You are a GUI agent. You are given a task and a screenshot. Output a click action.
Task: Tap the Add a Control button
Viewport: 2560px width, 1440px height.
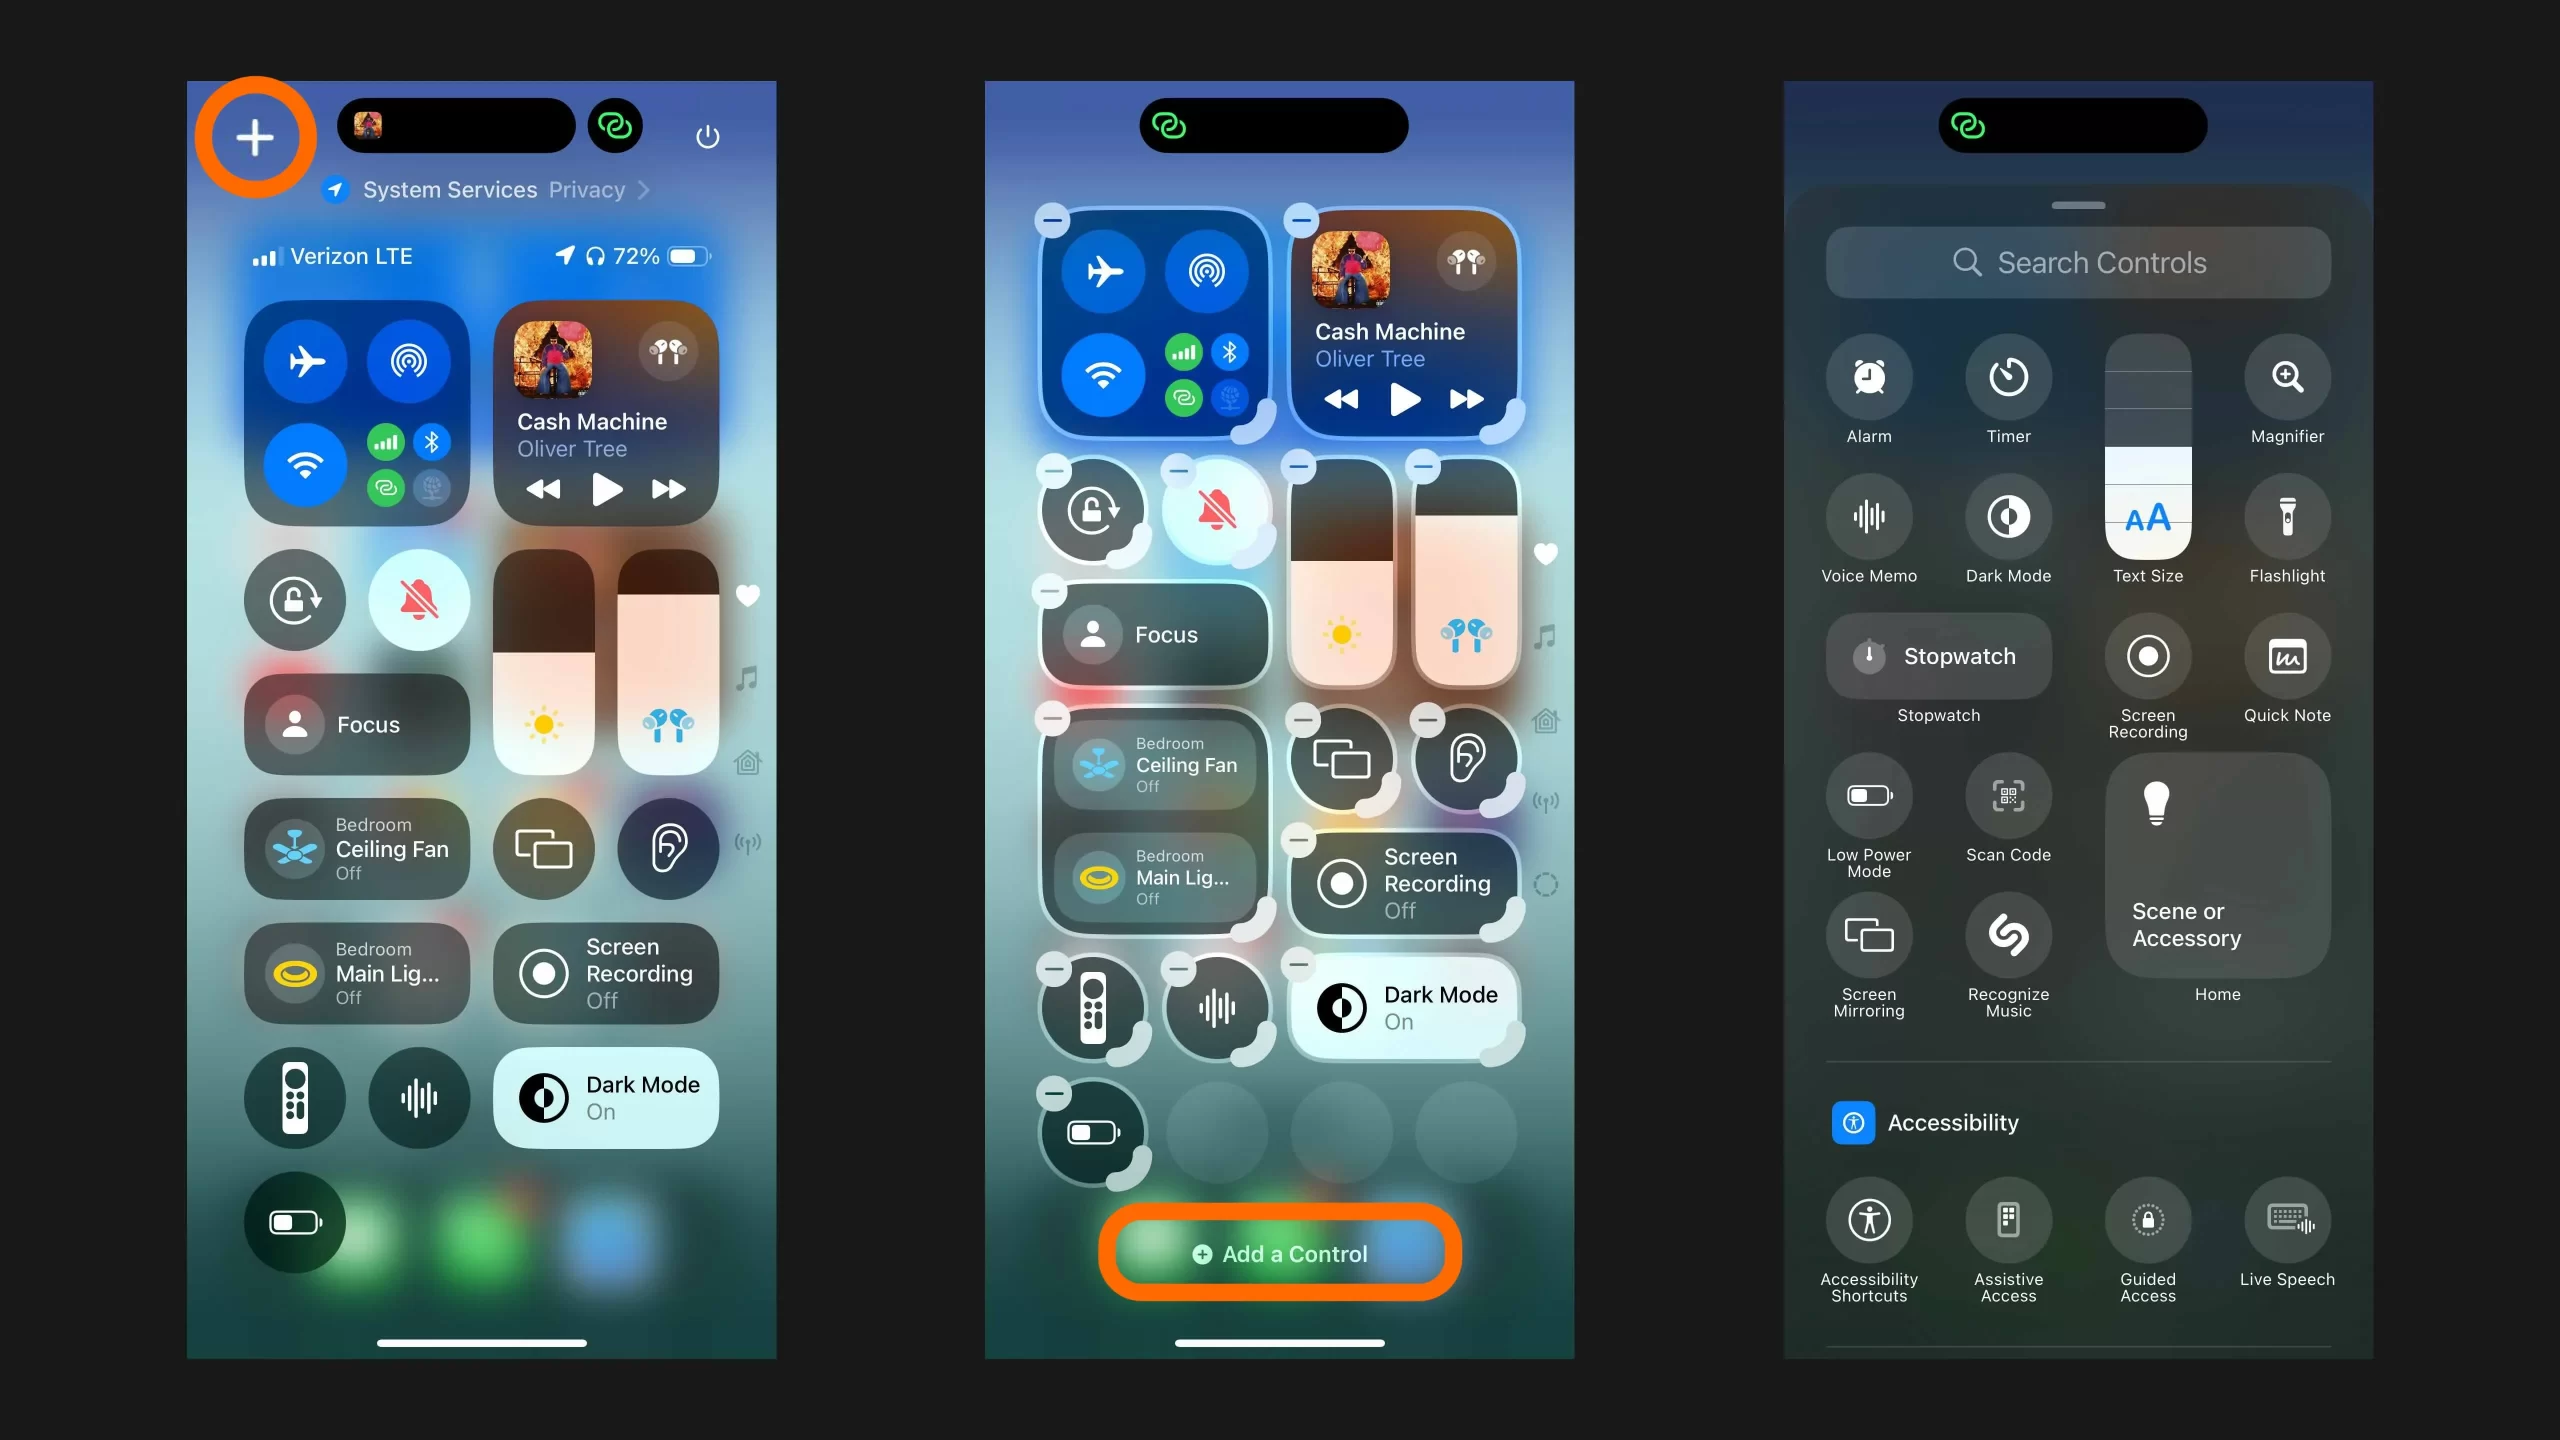tap(1280, 1254)
